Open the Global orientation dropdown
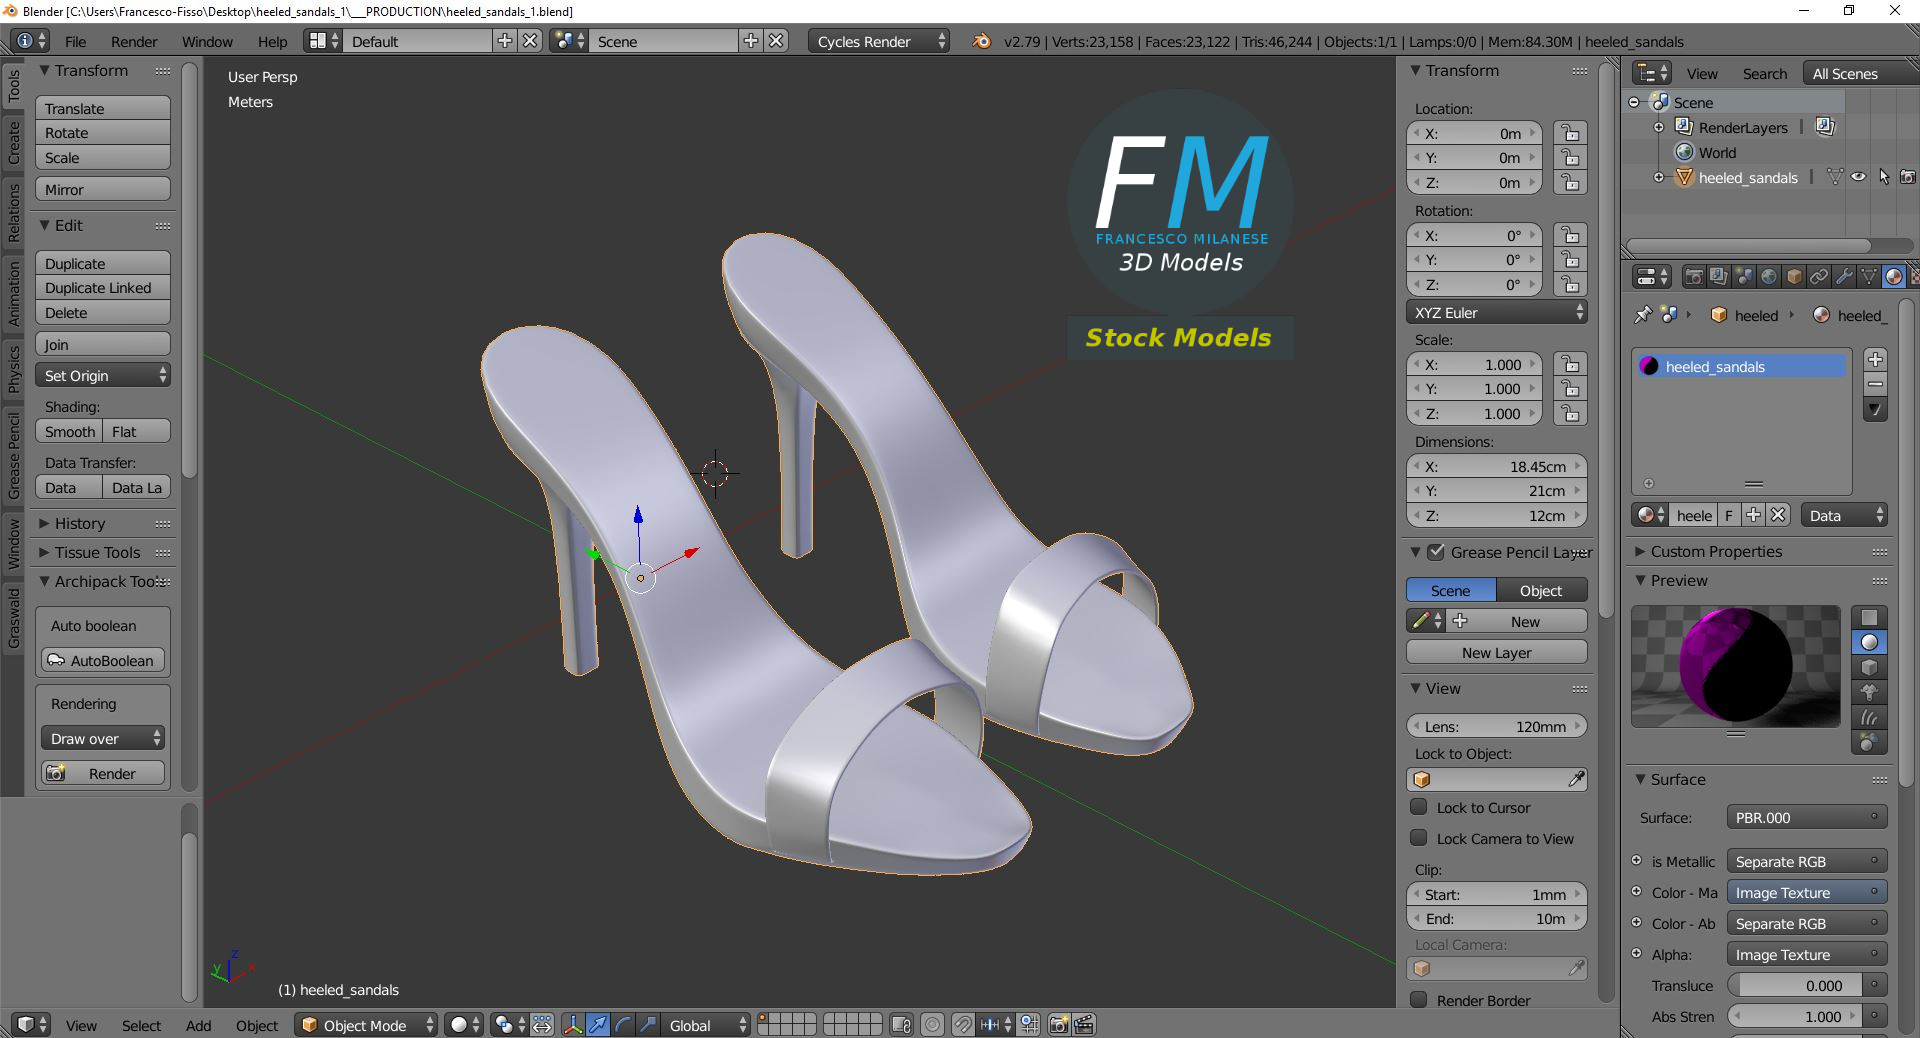The image size is (1920, 1038). [708, 1025]
